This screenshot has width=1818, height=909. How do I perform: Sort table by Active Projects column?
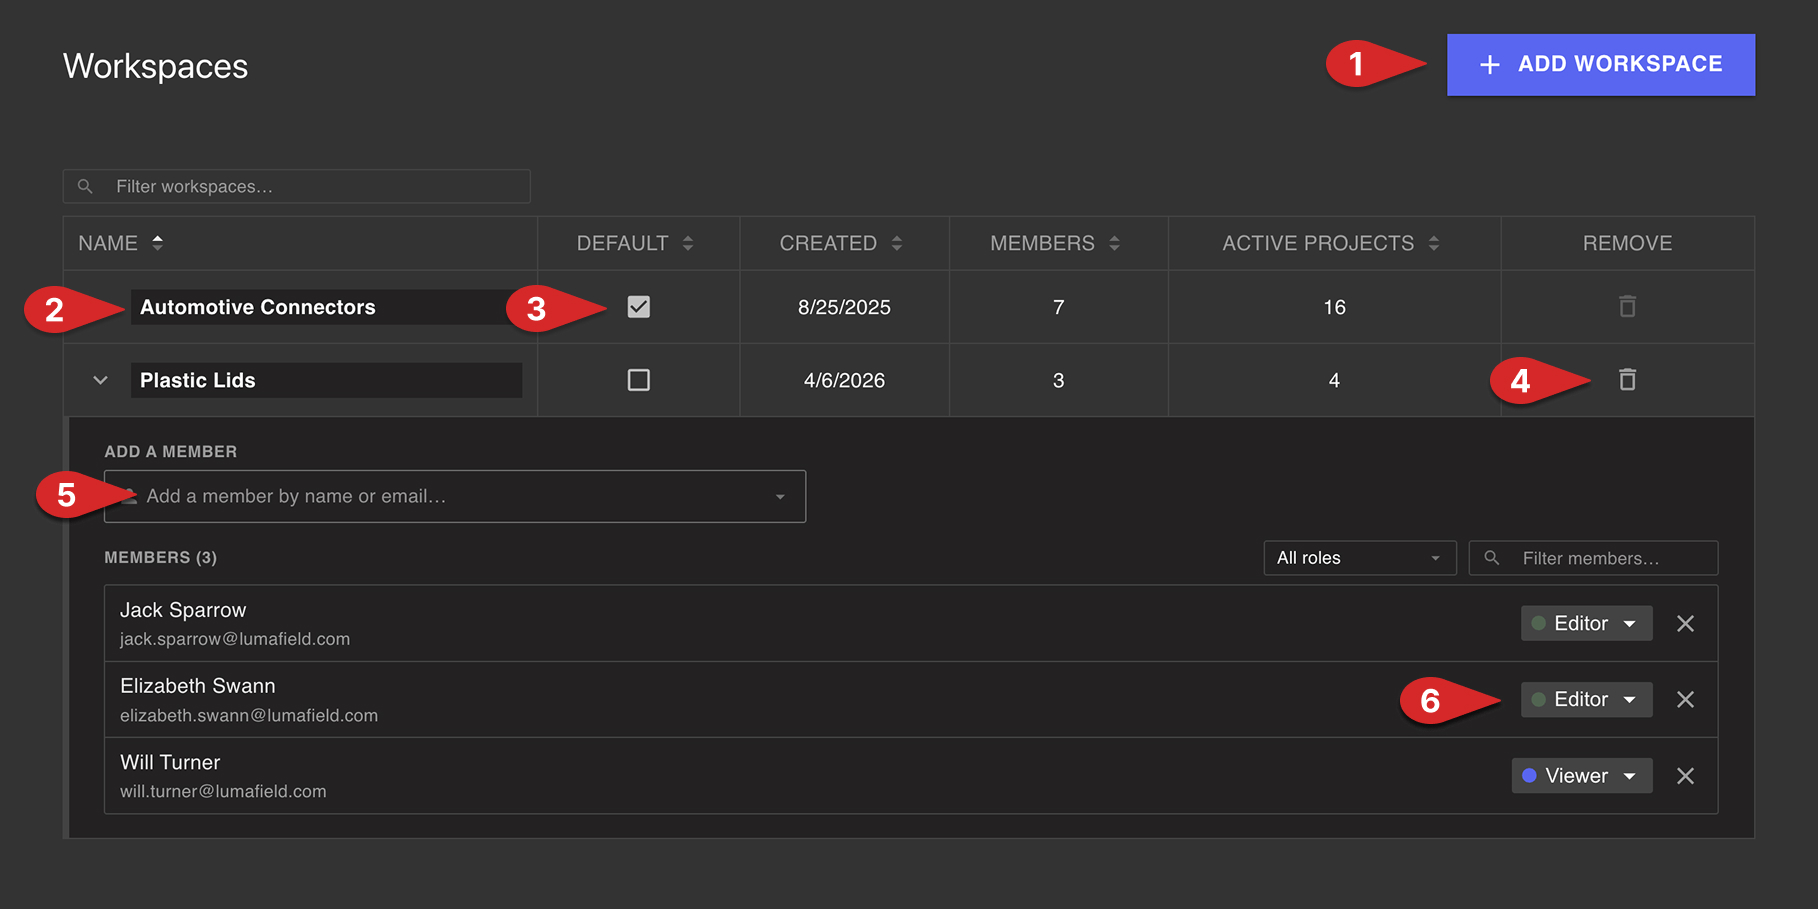1331,243
